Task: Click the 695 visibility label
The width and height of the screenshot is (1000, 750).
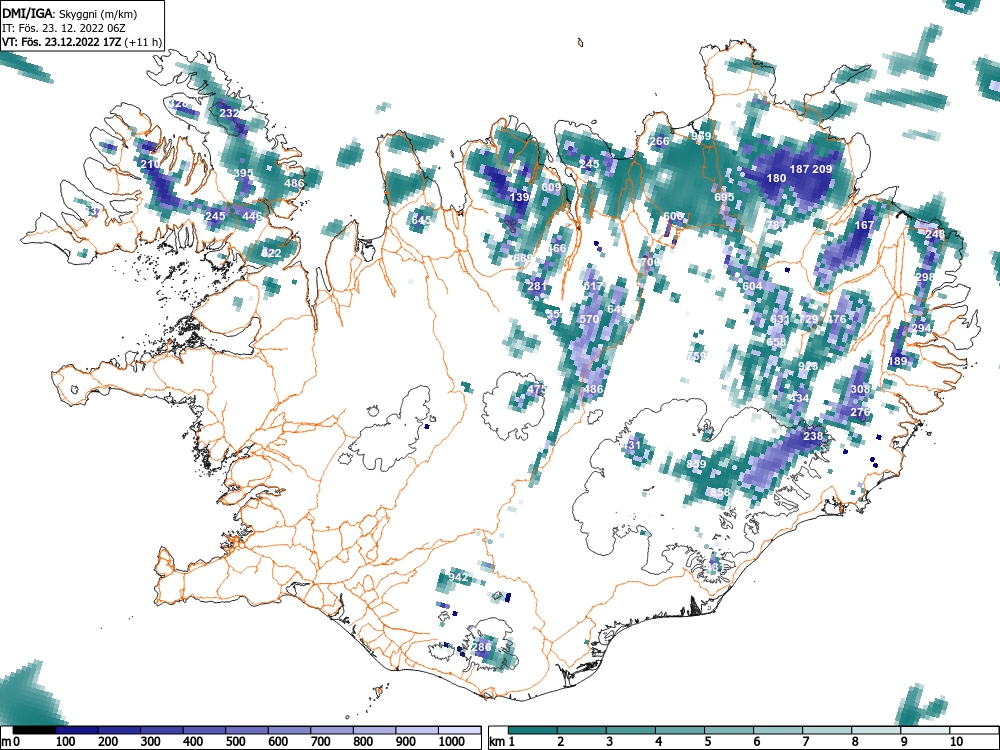Action: pyautogui.click(x=724, y=197)
